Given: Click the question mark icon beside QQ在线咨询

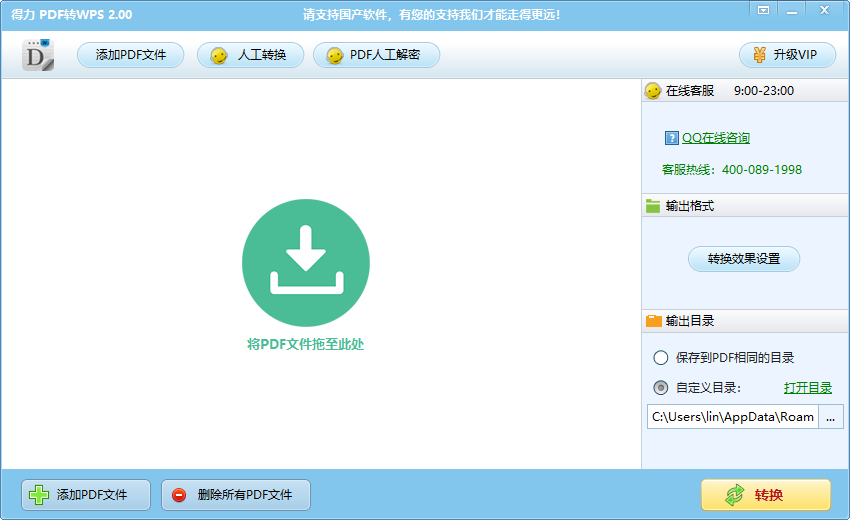Looking at the screenshot, I should click(x=672, y=138).
